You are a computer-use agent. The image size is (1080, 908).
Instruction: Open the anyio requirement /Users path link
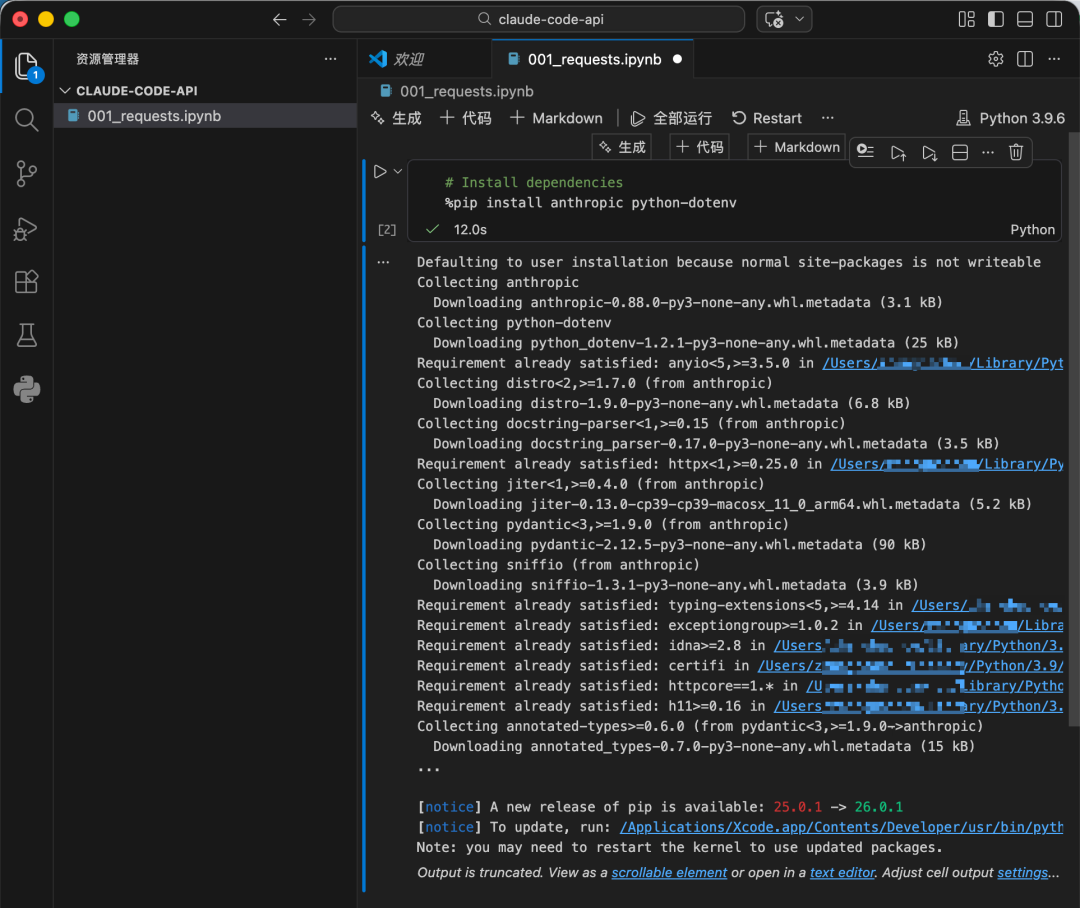tap(942, 363)
